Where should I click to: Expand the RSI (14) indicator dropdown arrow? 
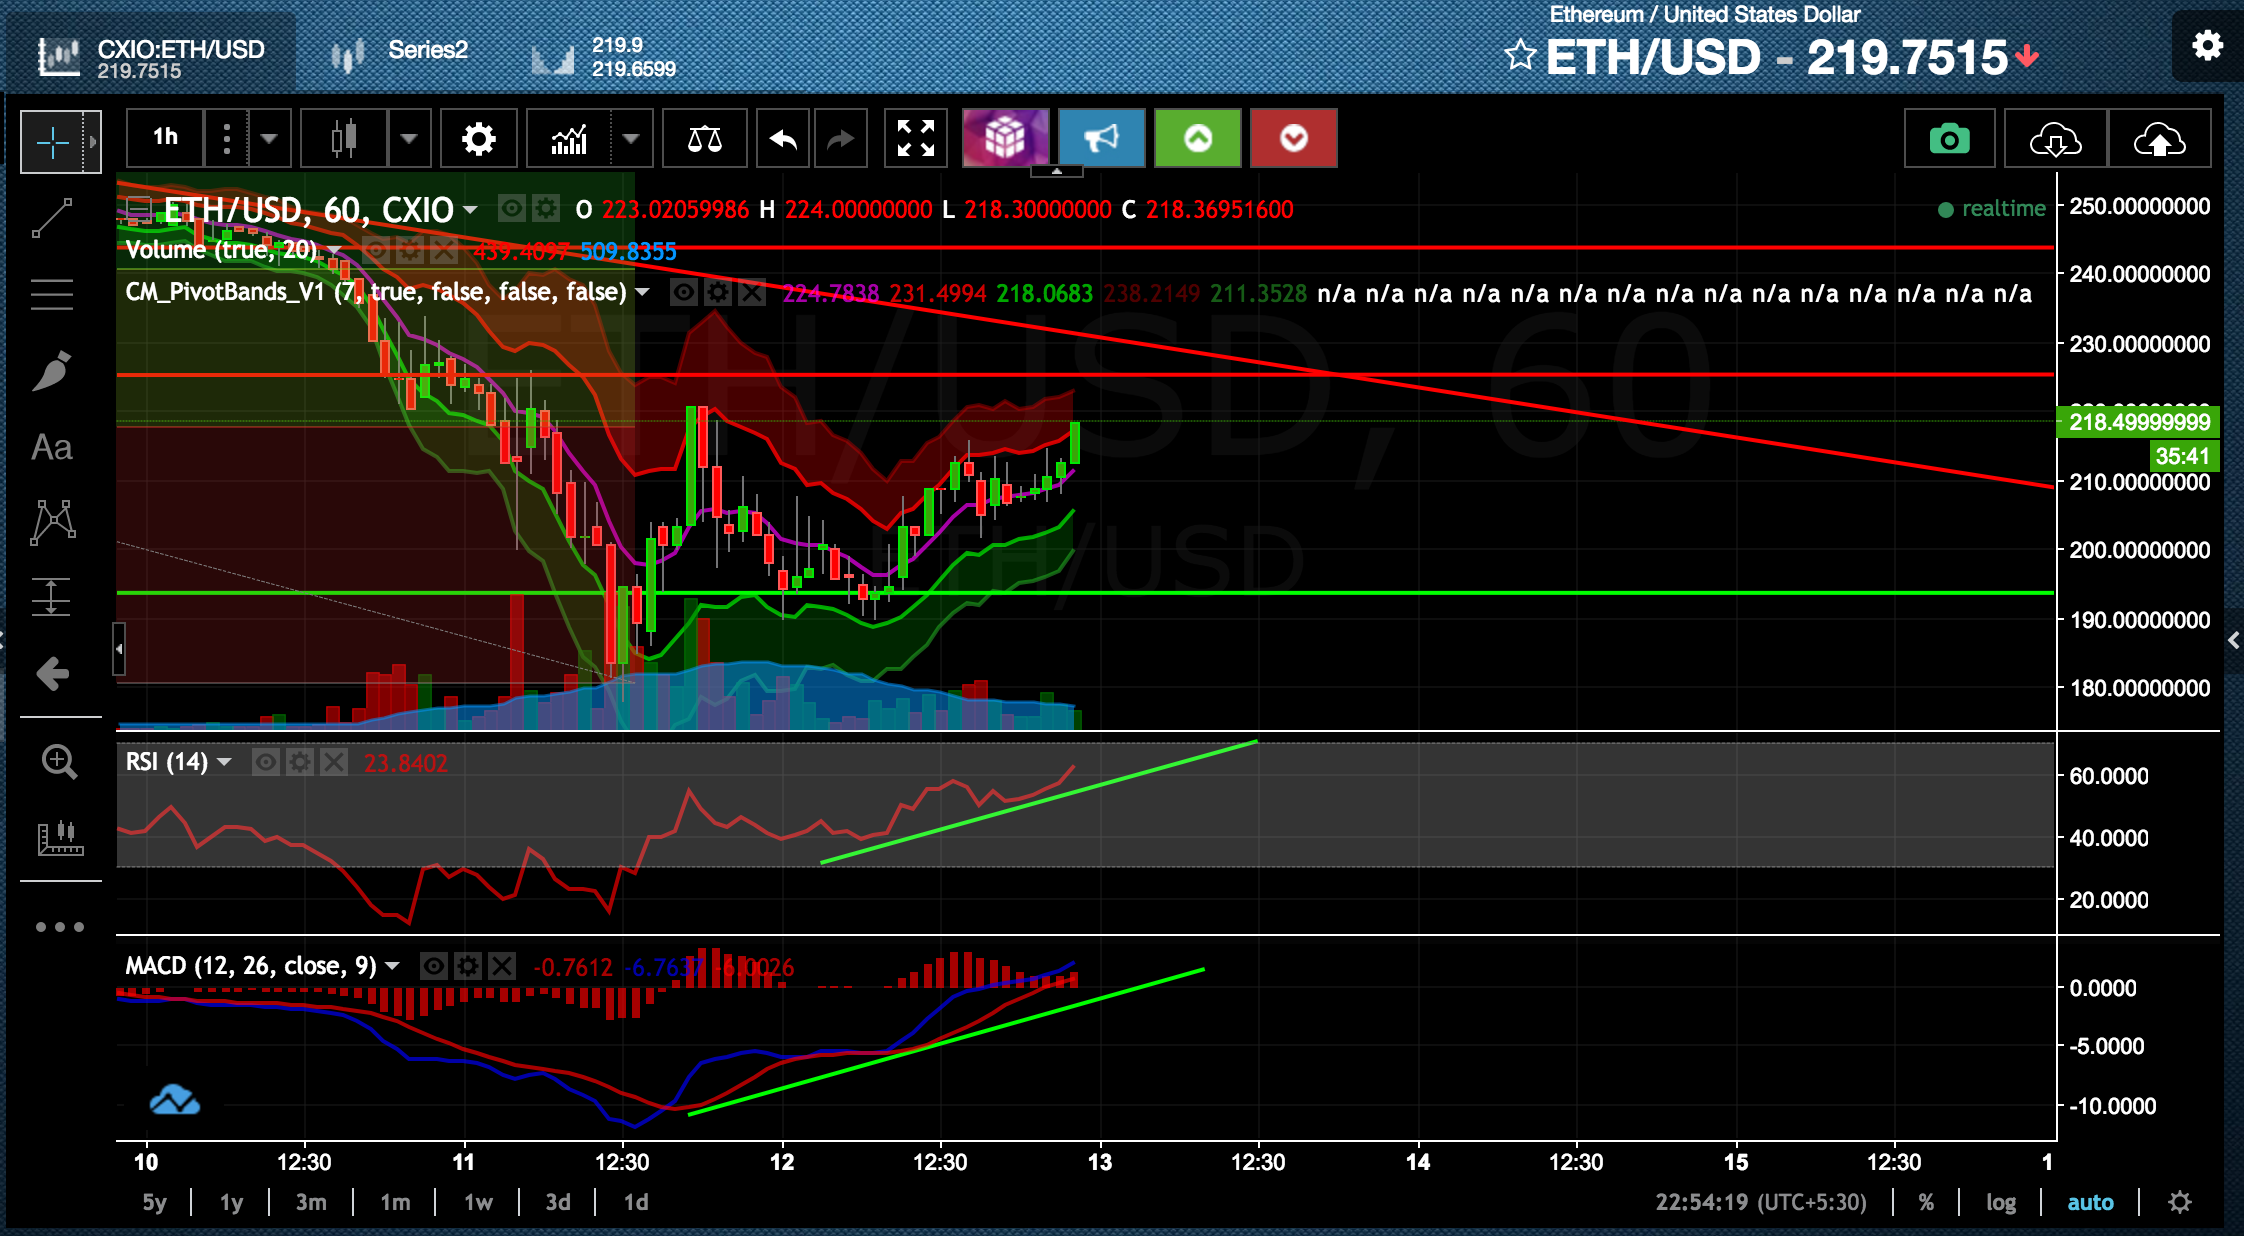225,763
